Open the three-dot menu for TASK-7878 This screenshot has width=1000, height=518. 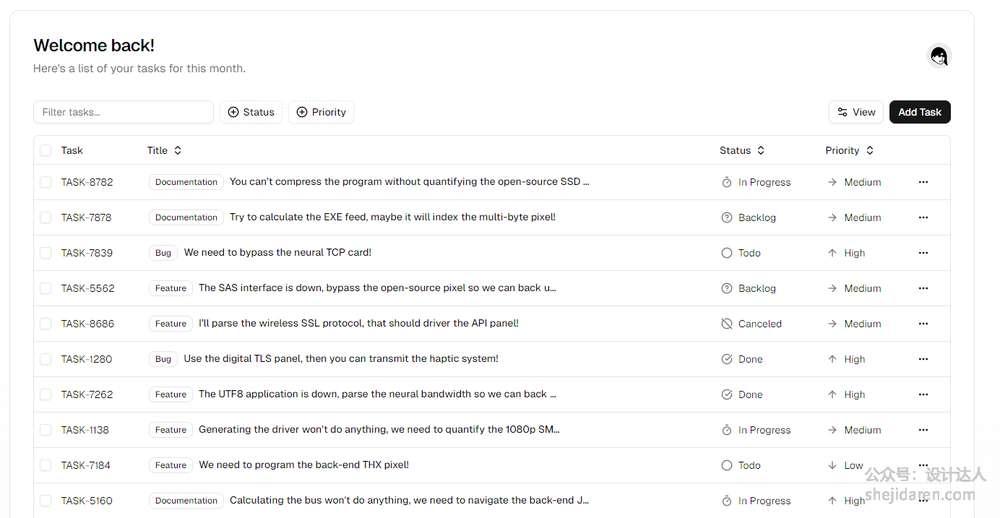922,217
